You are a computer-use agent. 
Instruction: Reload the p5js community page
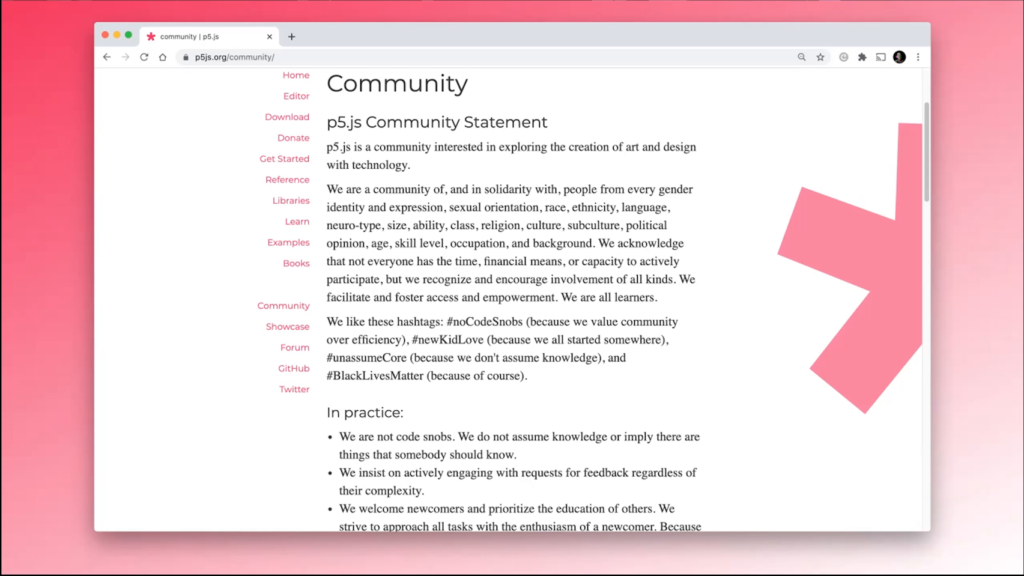point(144,57)
